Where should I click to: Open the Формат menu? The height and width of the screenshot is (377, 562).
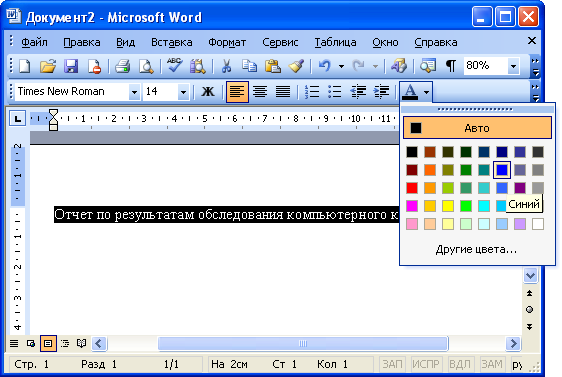(227, 42)
